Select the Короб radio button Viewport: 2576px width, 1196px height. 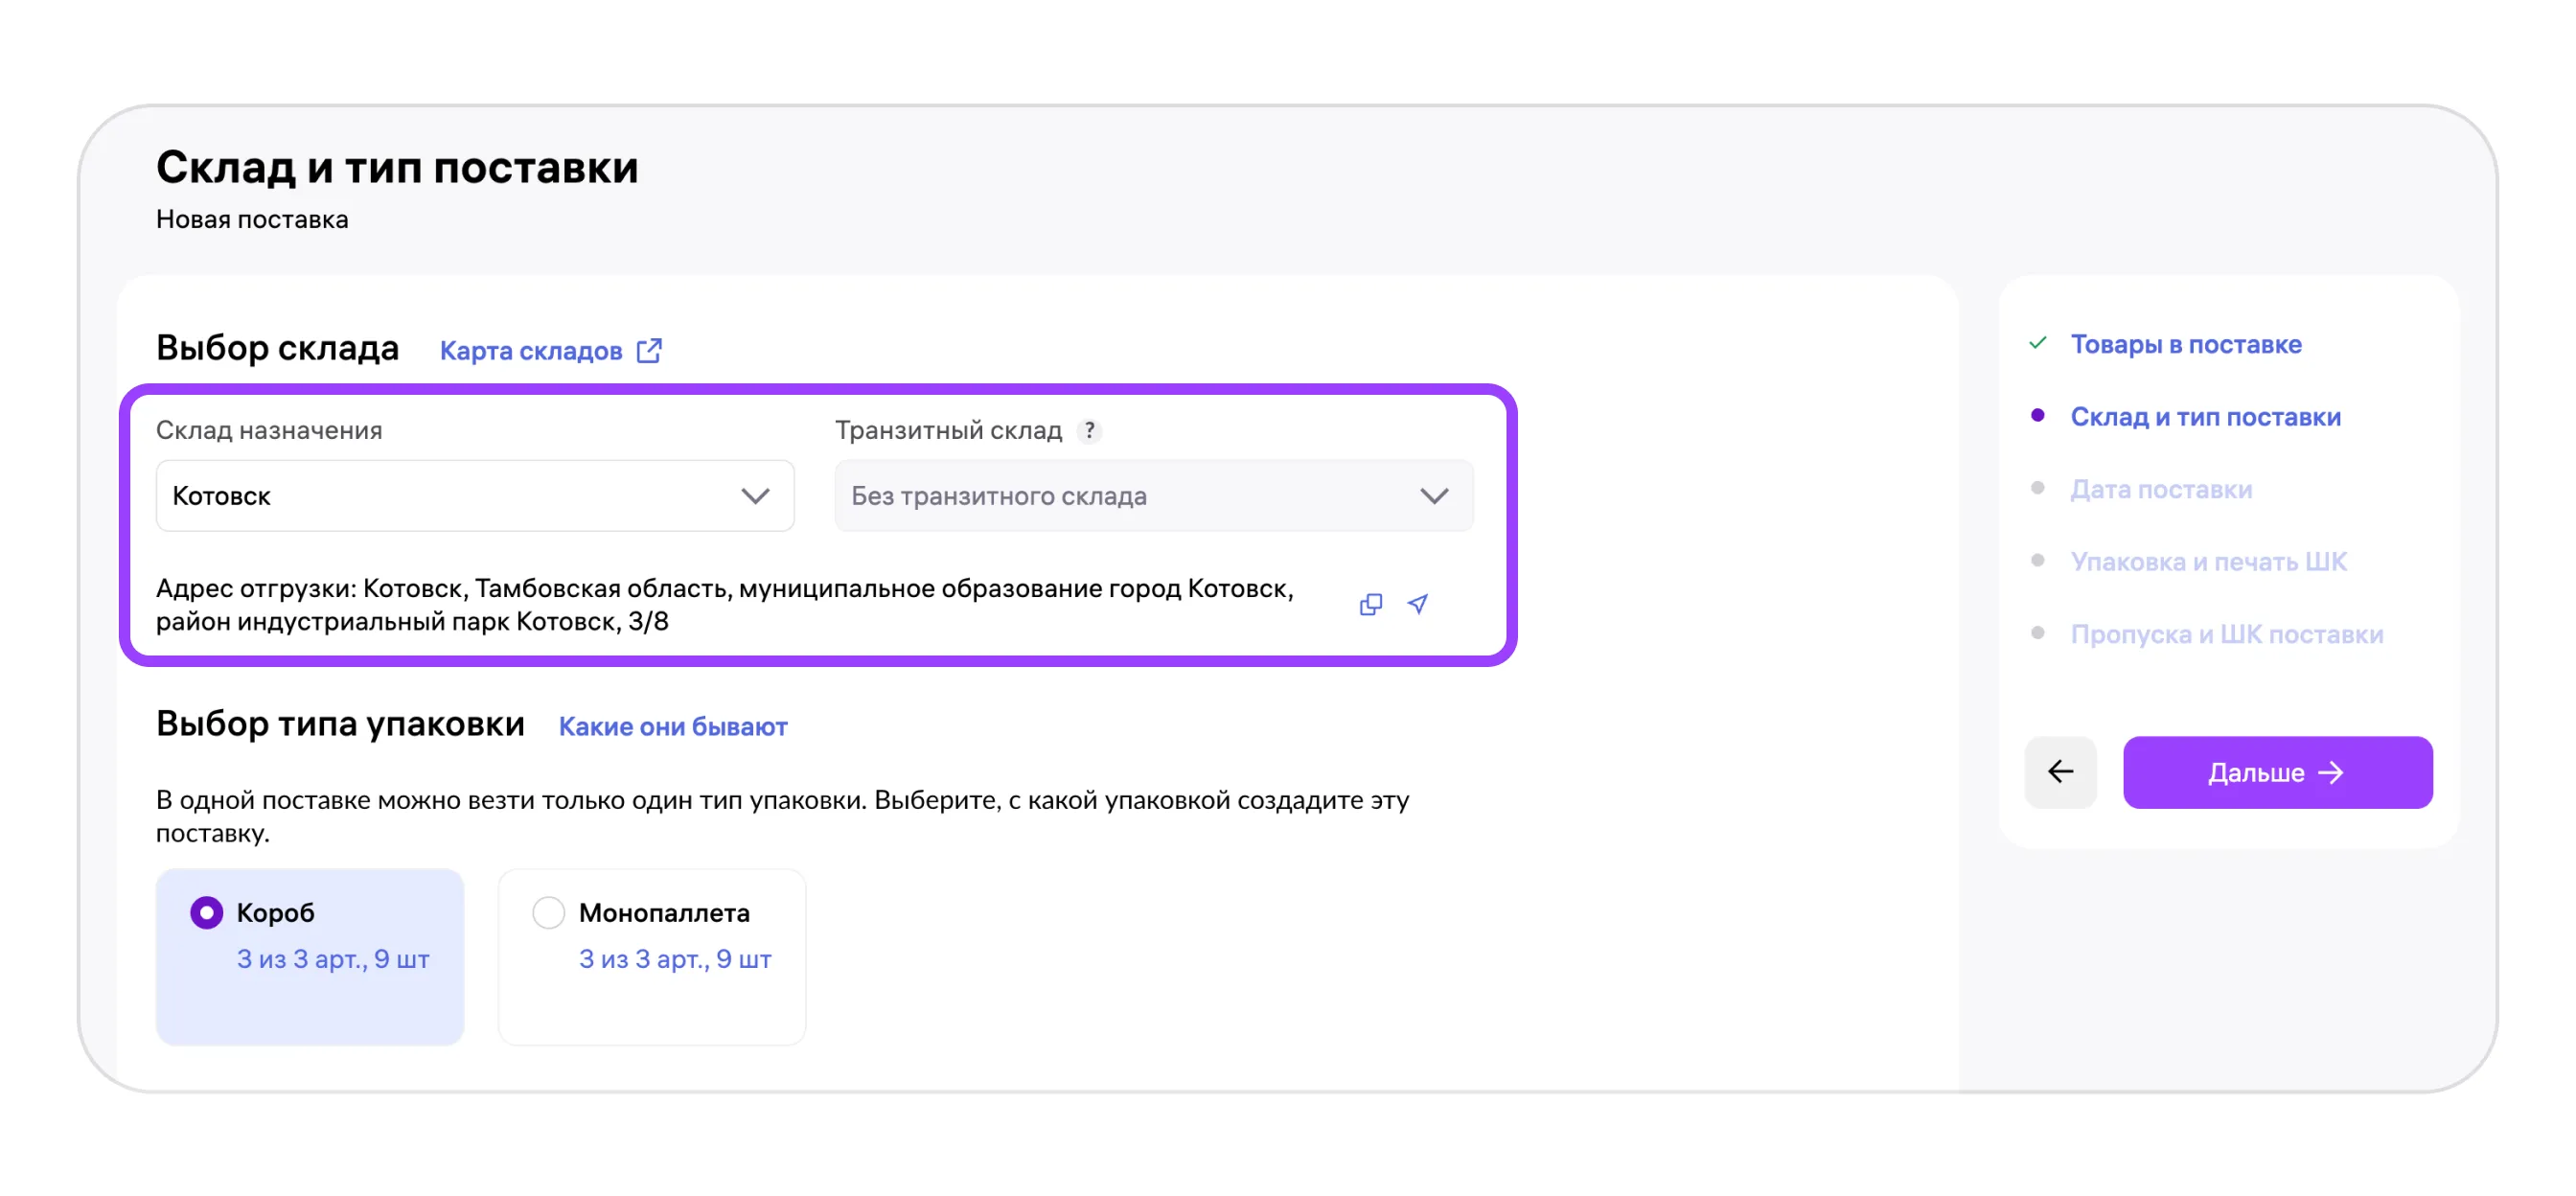[206, 912]
